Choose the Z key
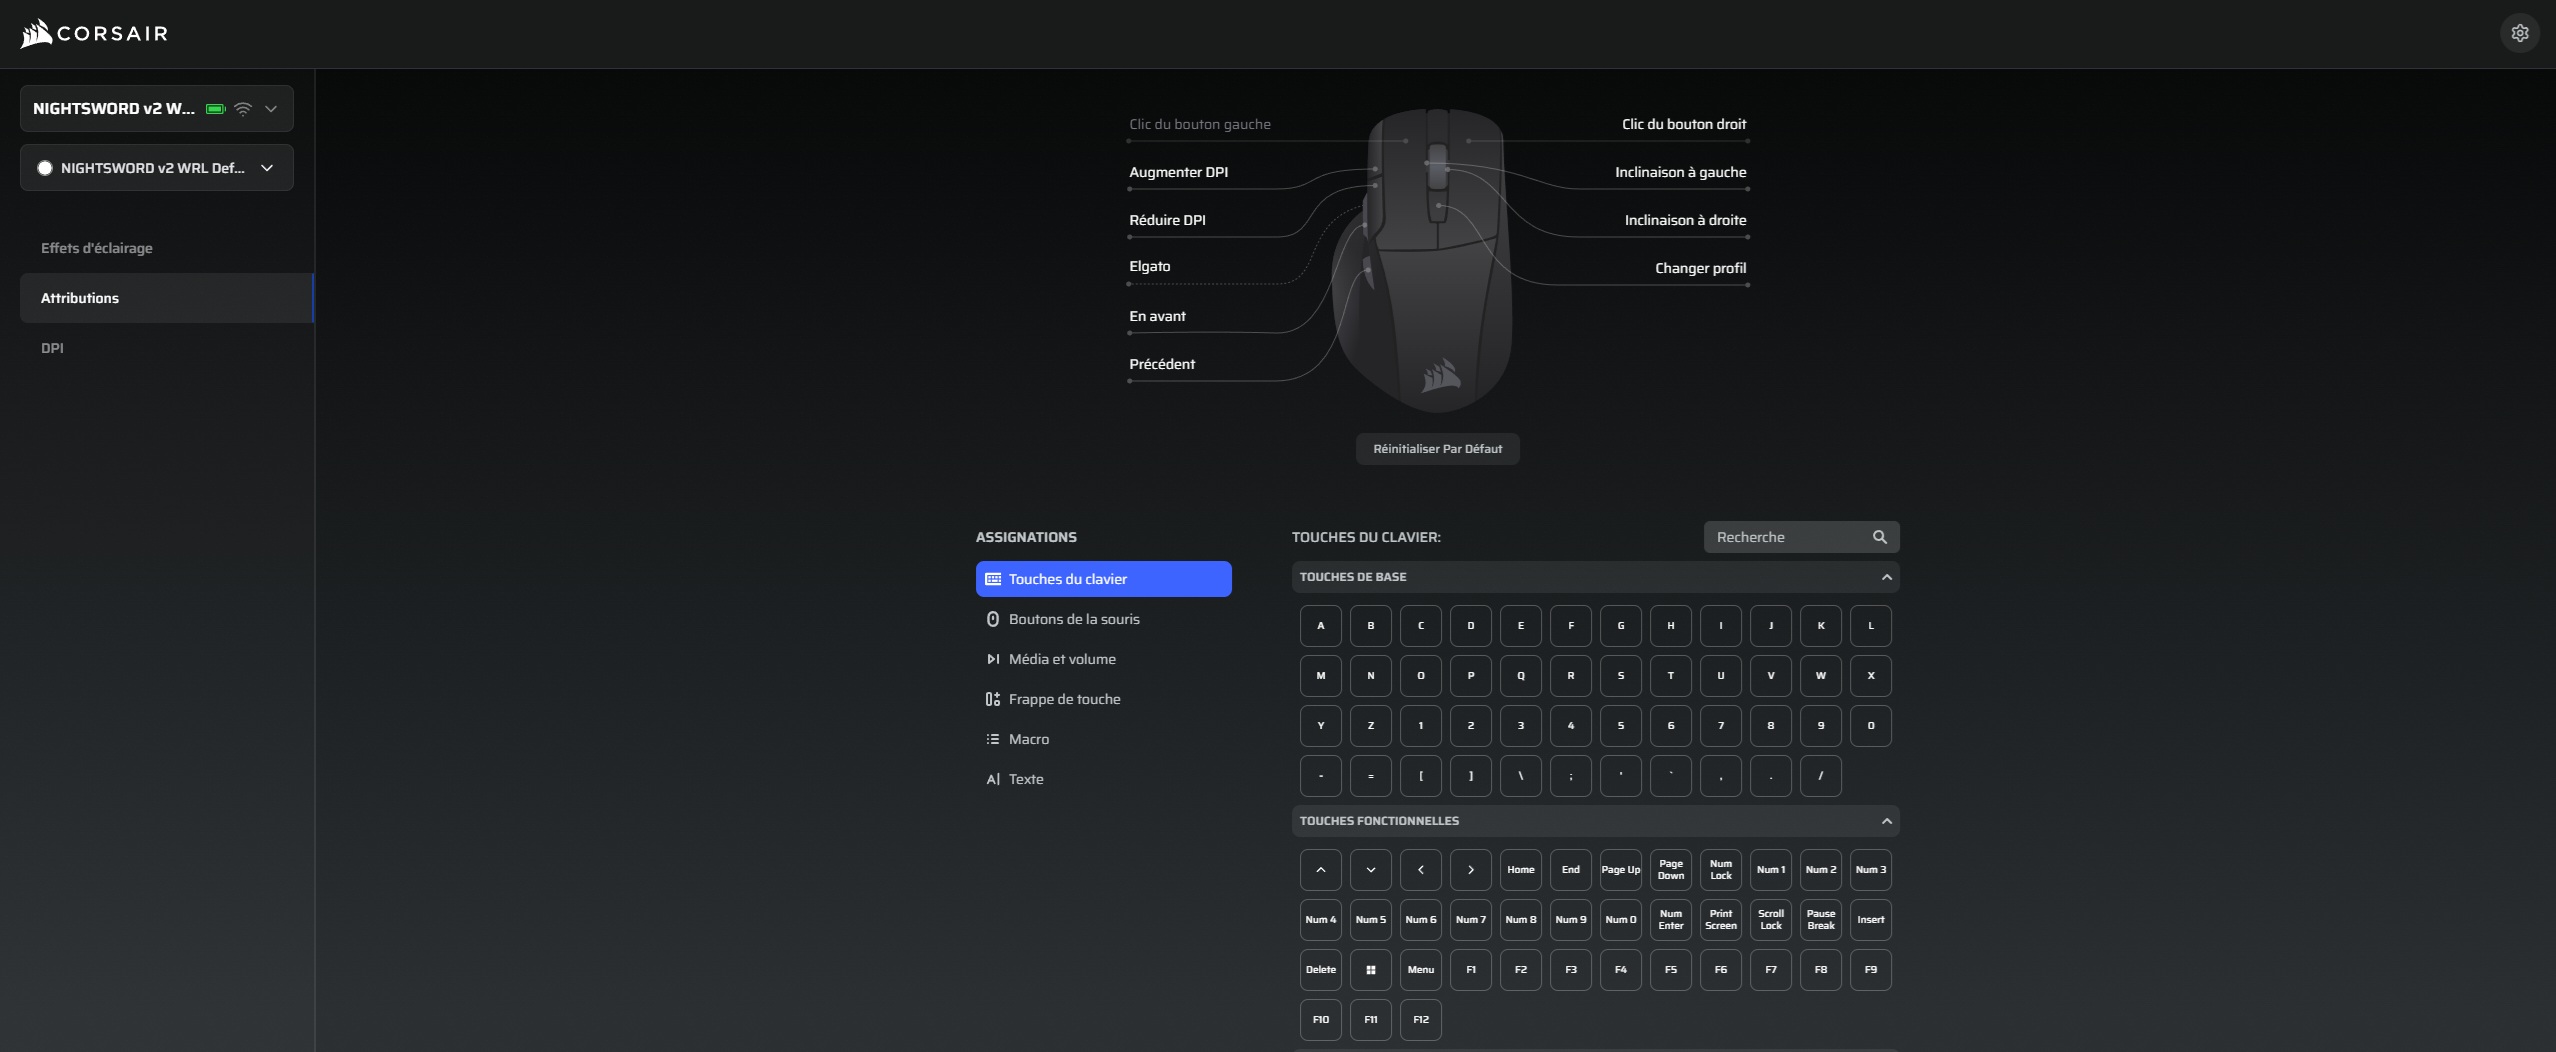The image size is (2556, 1052). (x=1371, y=726)
